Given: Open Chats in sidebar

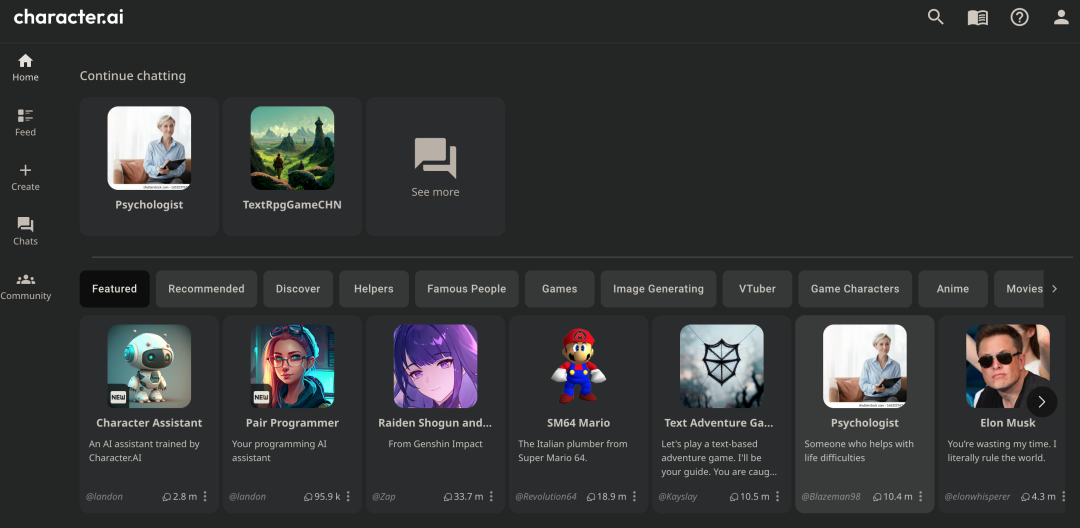Looking at the screenshot, I should [x=25, y=231].
